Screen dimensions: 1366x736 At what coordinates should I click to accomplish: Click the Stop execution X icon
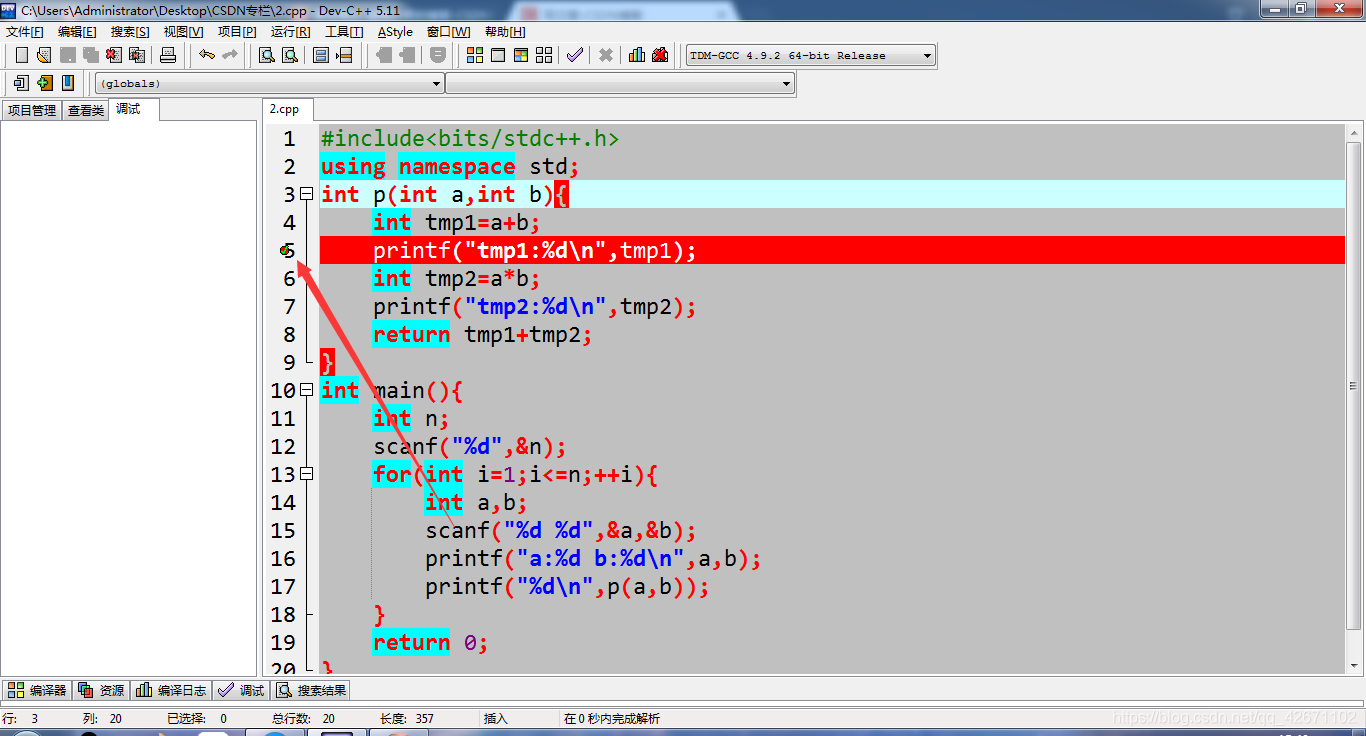[606, 55]
